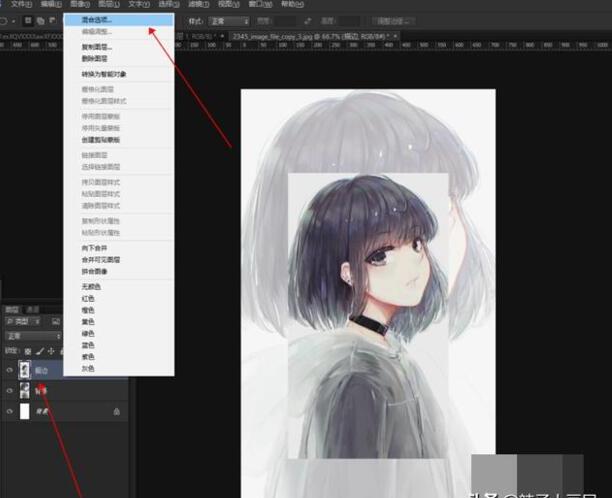Open the 编辑 menu in the menu bar
This screenshot has width=612, height=498.
[x=51, y=4]
